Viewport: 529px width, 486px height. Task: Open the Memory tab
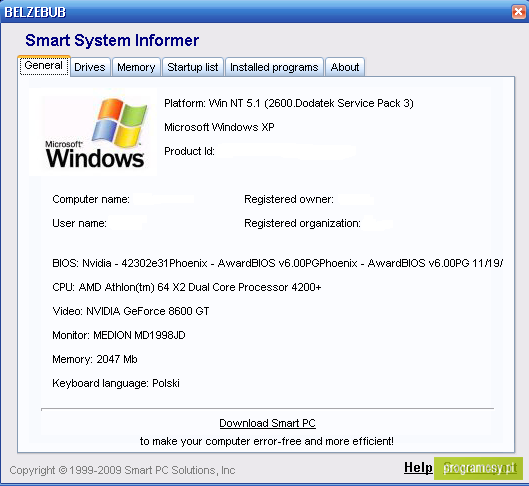point(136,67)
